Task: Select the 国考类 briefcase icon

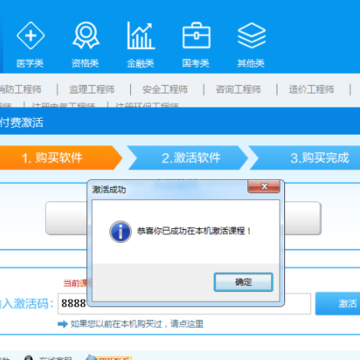Action: 196,36
